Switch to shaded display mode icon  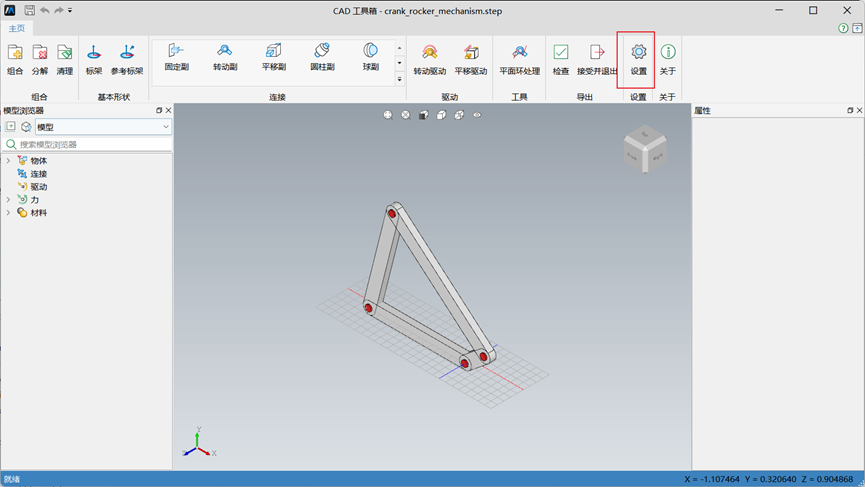coord(424,115)
